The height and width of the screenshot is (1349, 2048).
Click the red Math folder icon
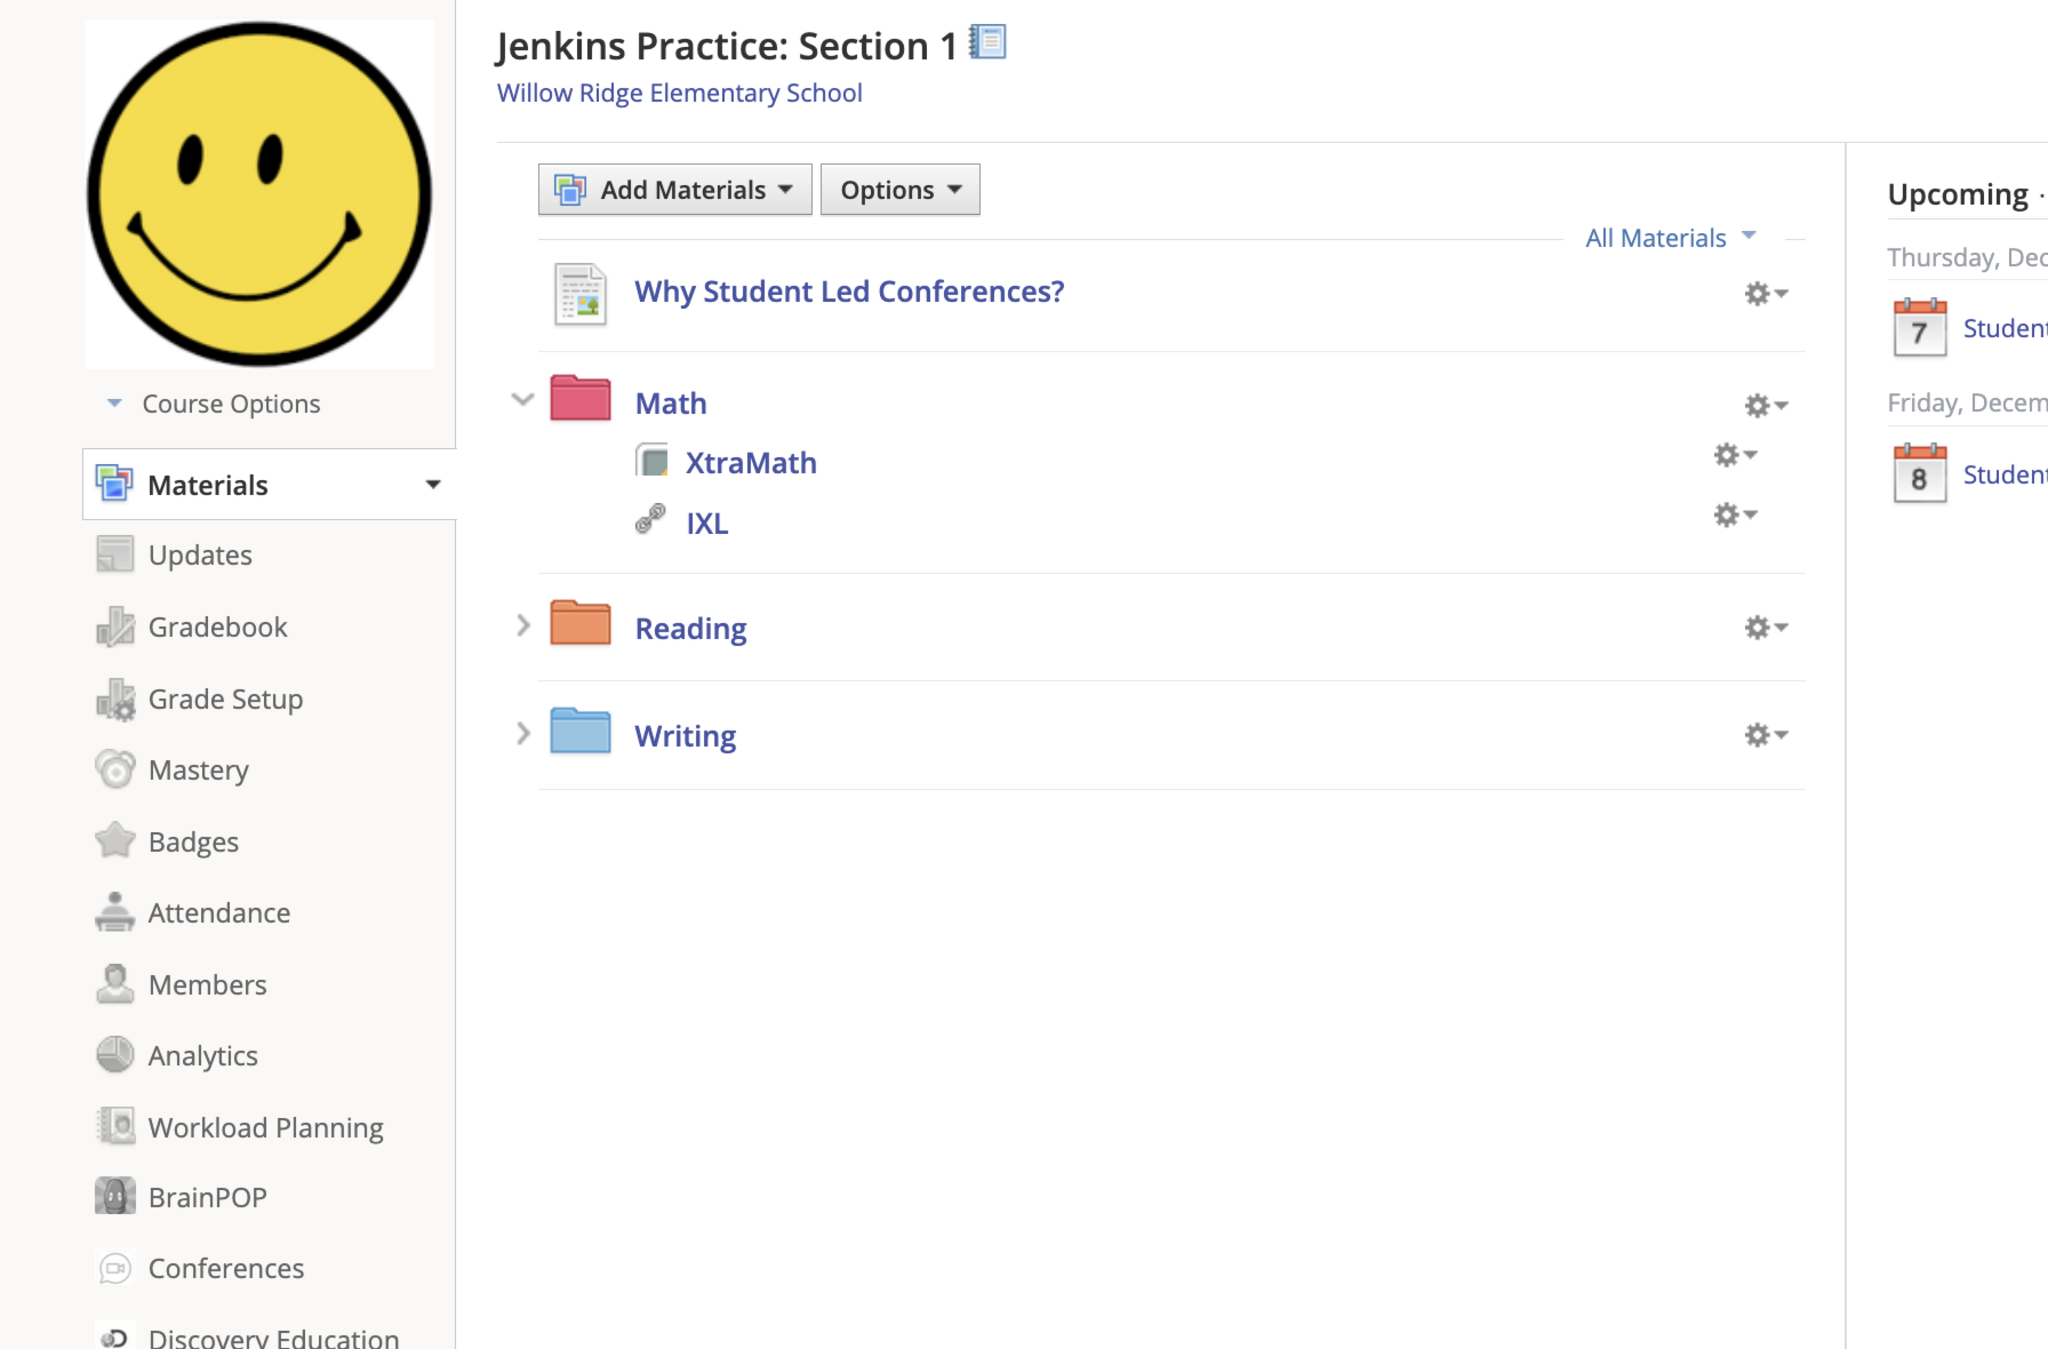pos(580,398)
